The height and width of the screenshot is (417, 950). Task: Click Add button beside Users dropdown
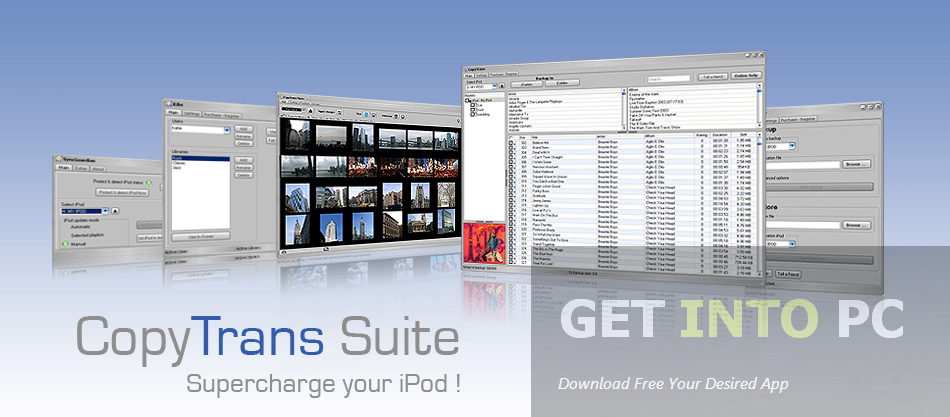pyautogui.click(x=244, y=128)
